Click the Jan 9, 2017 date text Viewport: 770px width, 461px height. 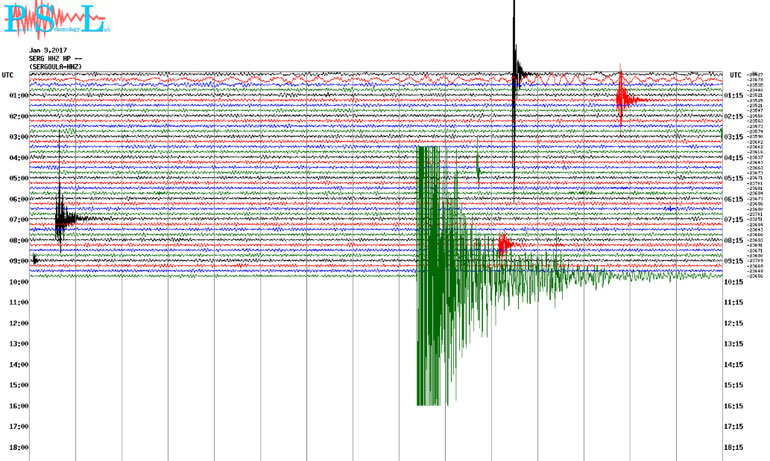point(49,51)
